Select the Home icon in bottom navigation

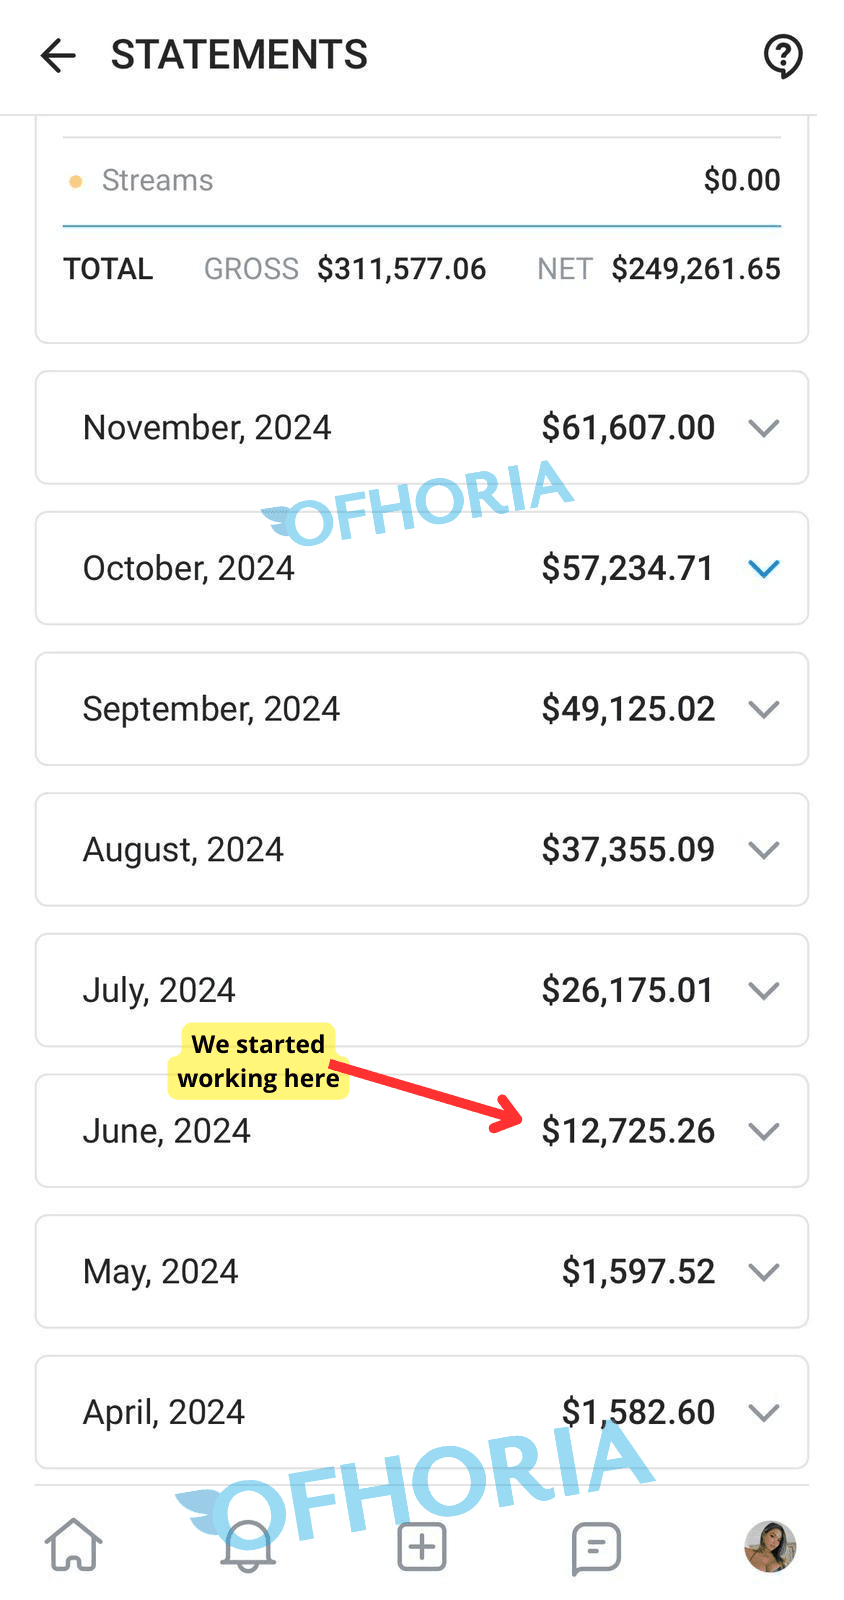[73, 1545]
